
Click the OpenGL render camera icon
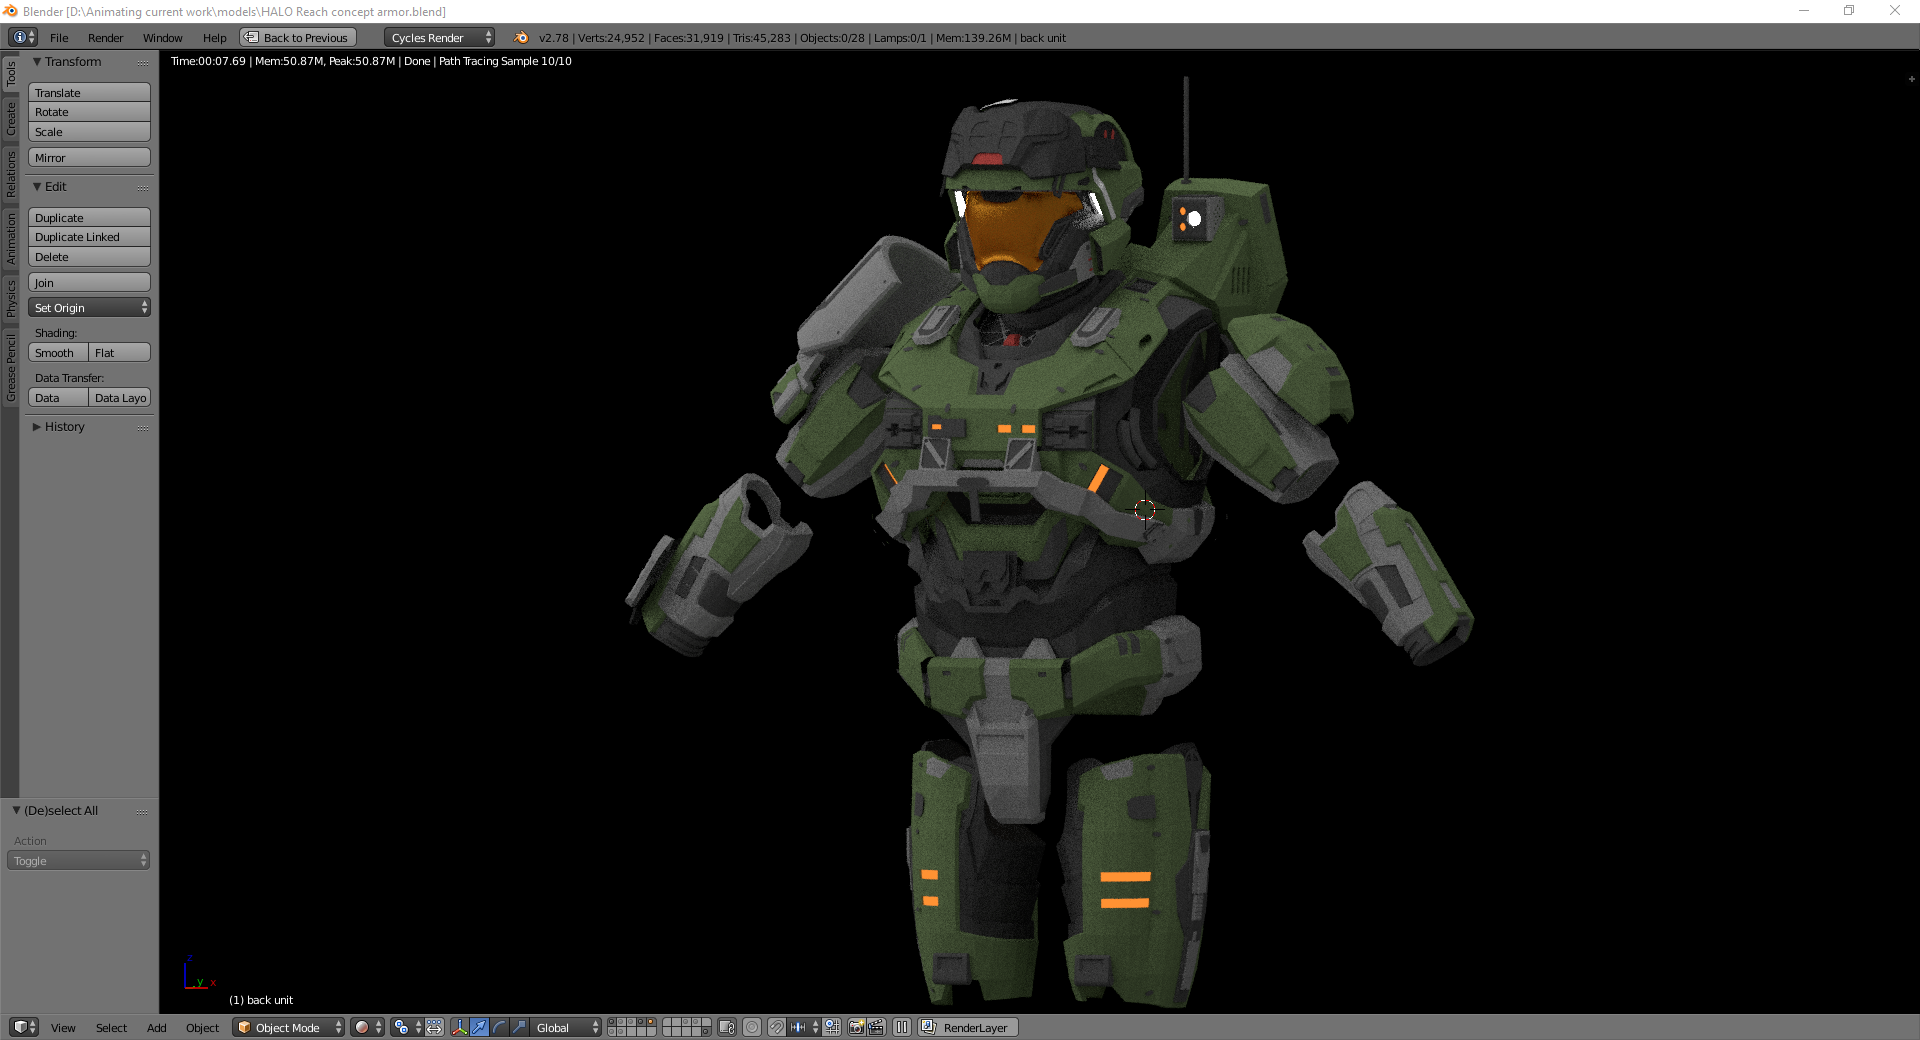pos(856,1027)
